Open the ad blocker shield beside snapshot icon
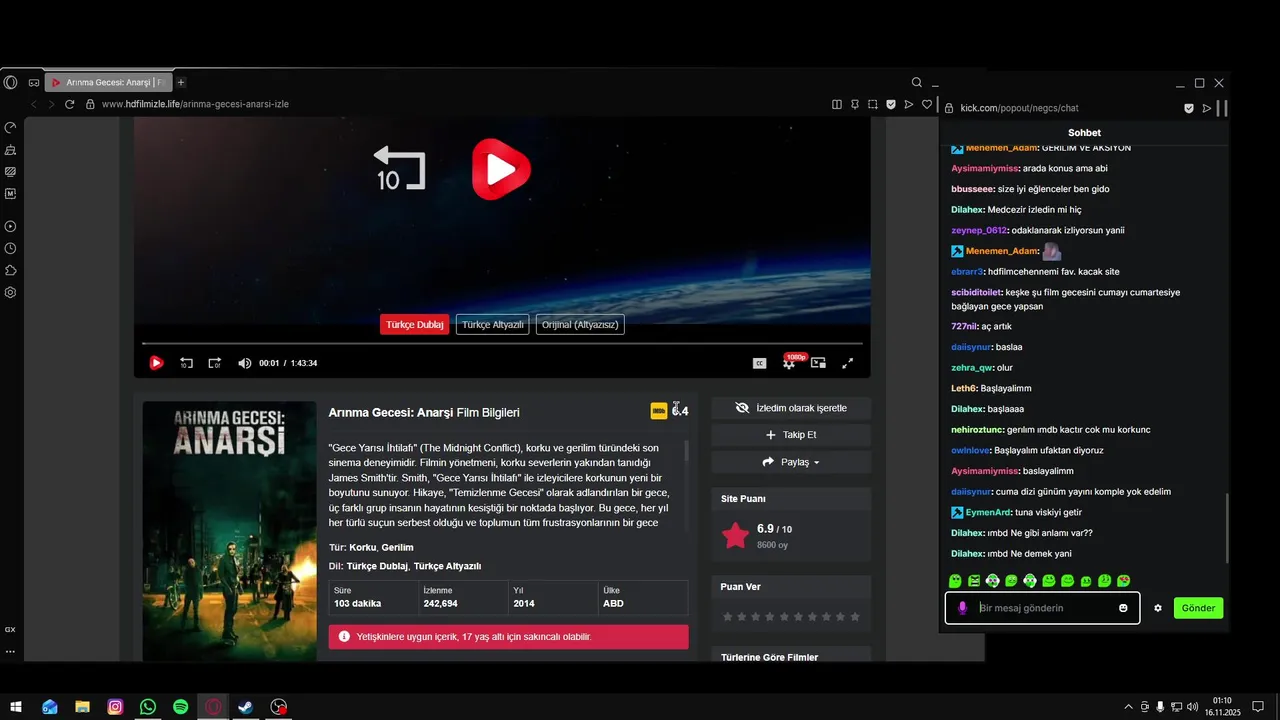The image size is (1280, 720). point(891,104)
